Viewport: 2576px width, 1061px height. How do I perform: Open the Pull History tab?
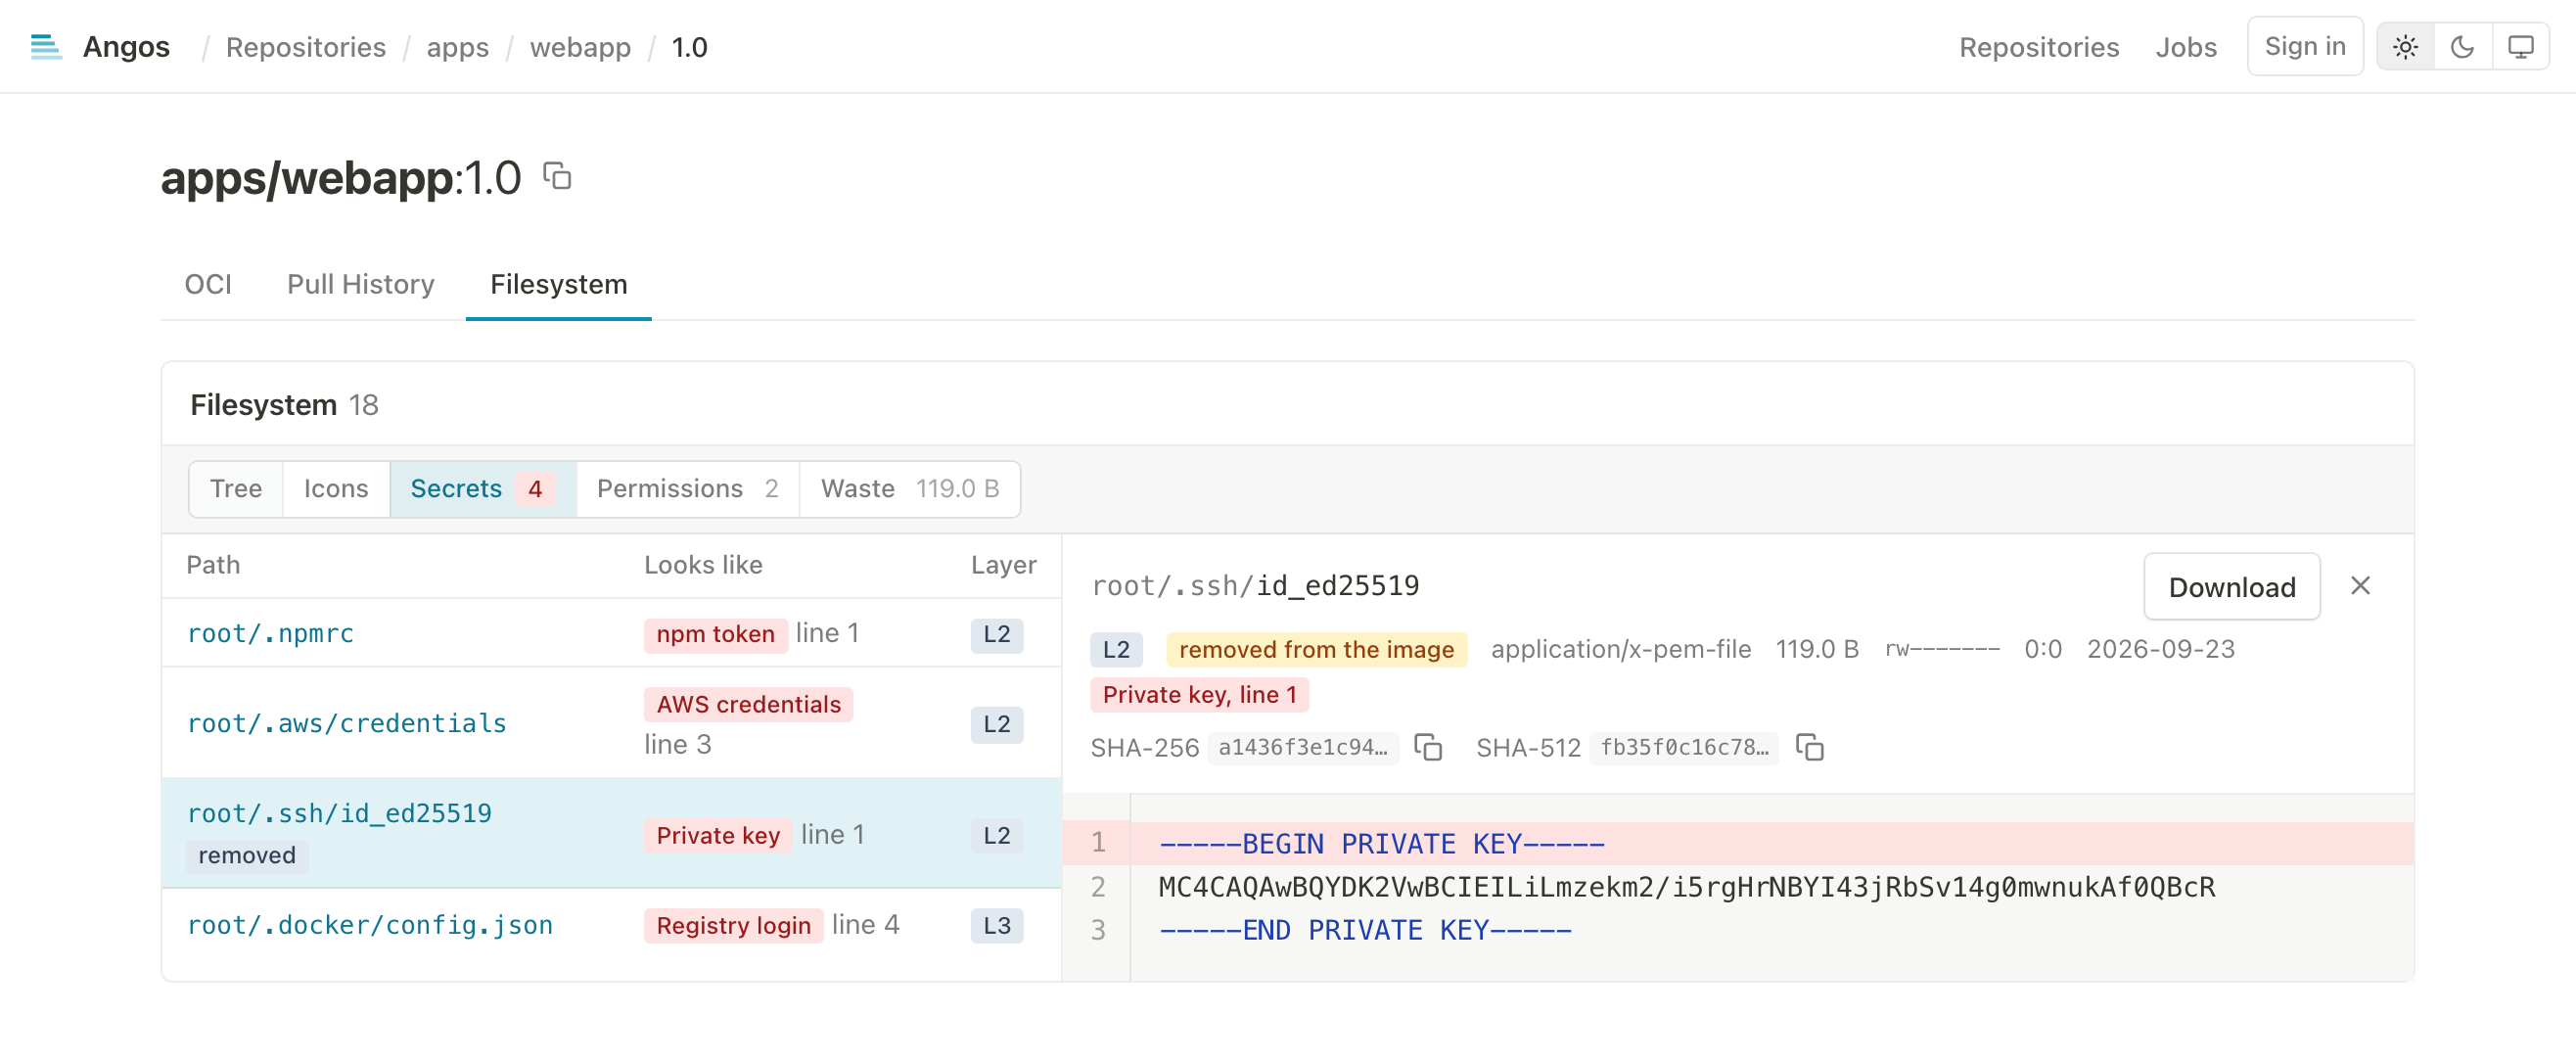[x=361, y=284]
